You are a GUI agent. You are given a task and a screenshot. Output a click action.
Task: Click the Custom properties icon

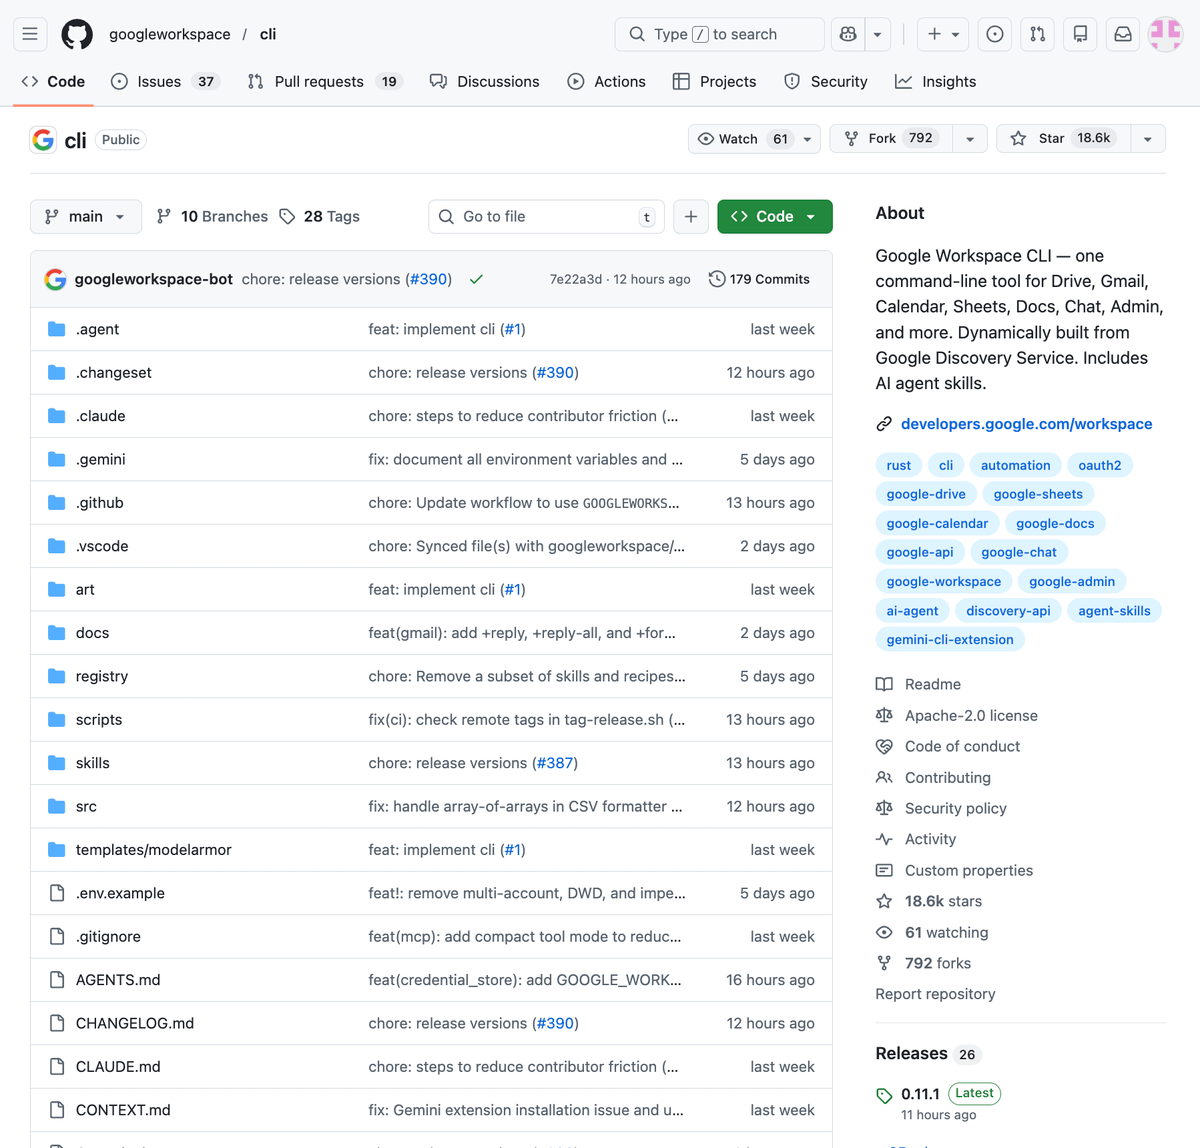(884, 870)
